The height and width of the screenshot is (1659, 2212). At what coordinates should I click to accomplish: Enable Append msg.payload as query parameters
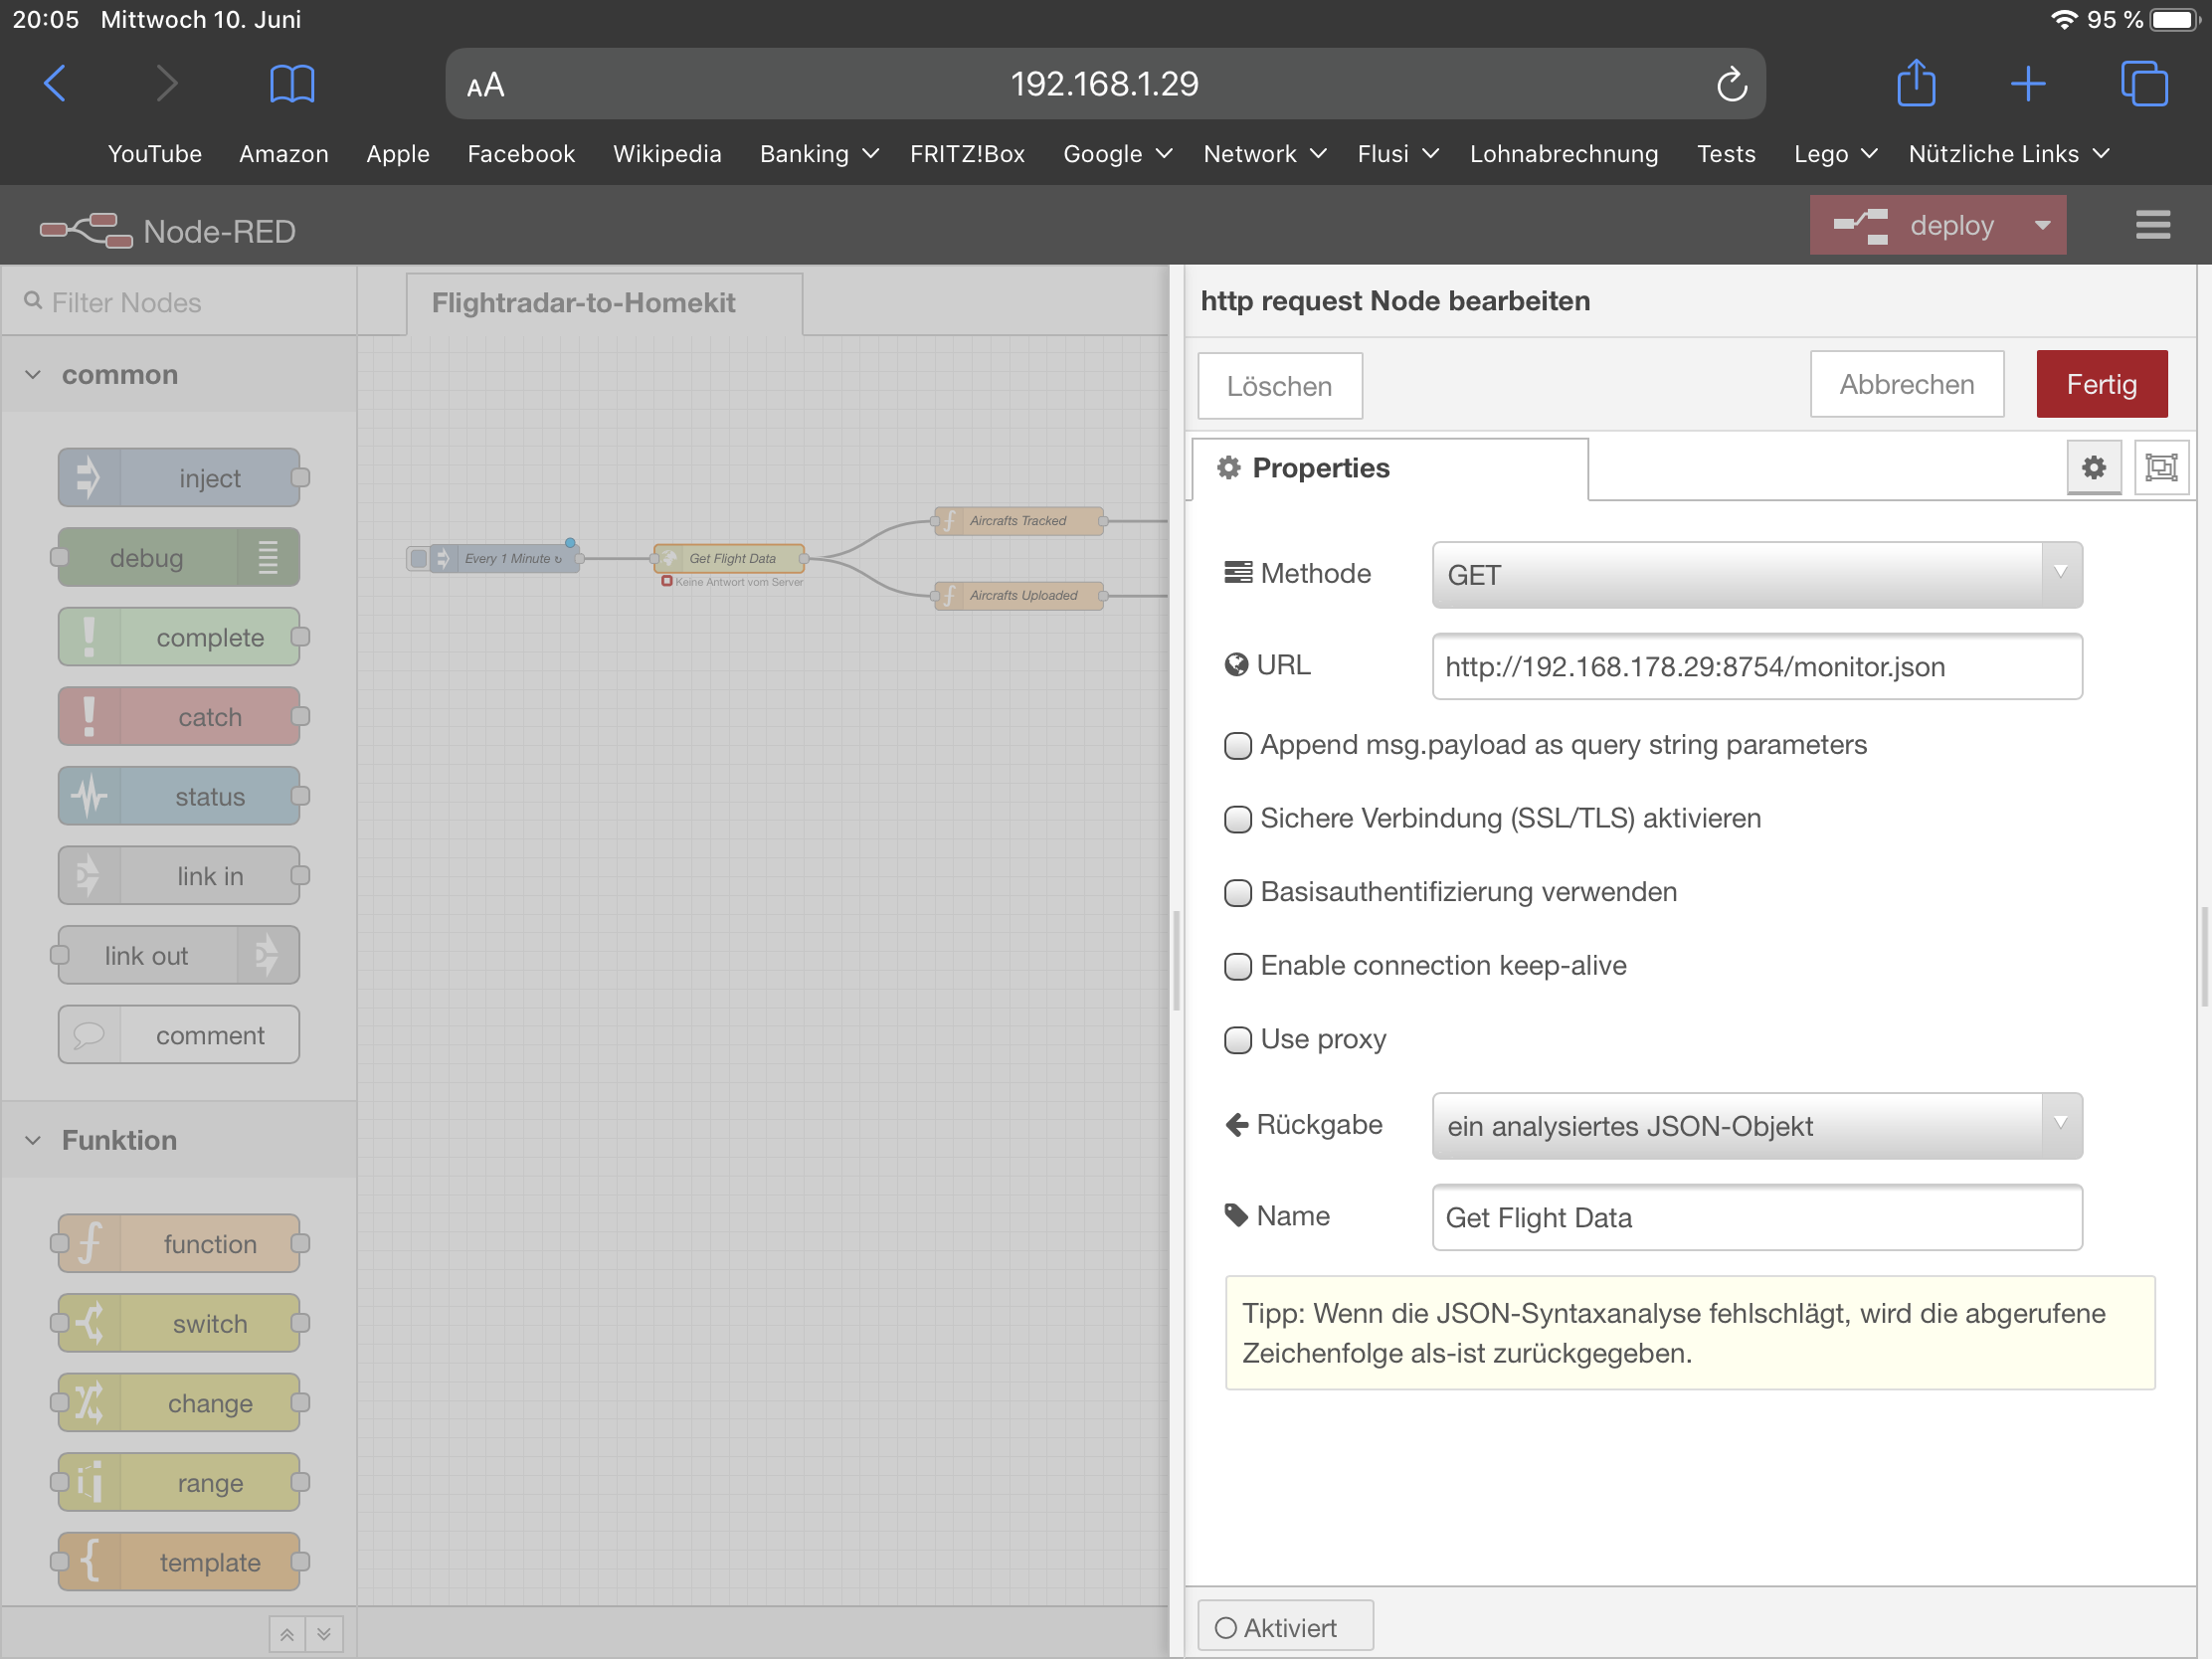coord(1237,746)
